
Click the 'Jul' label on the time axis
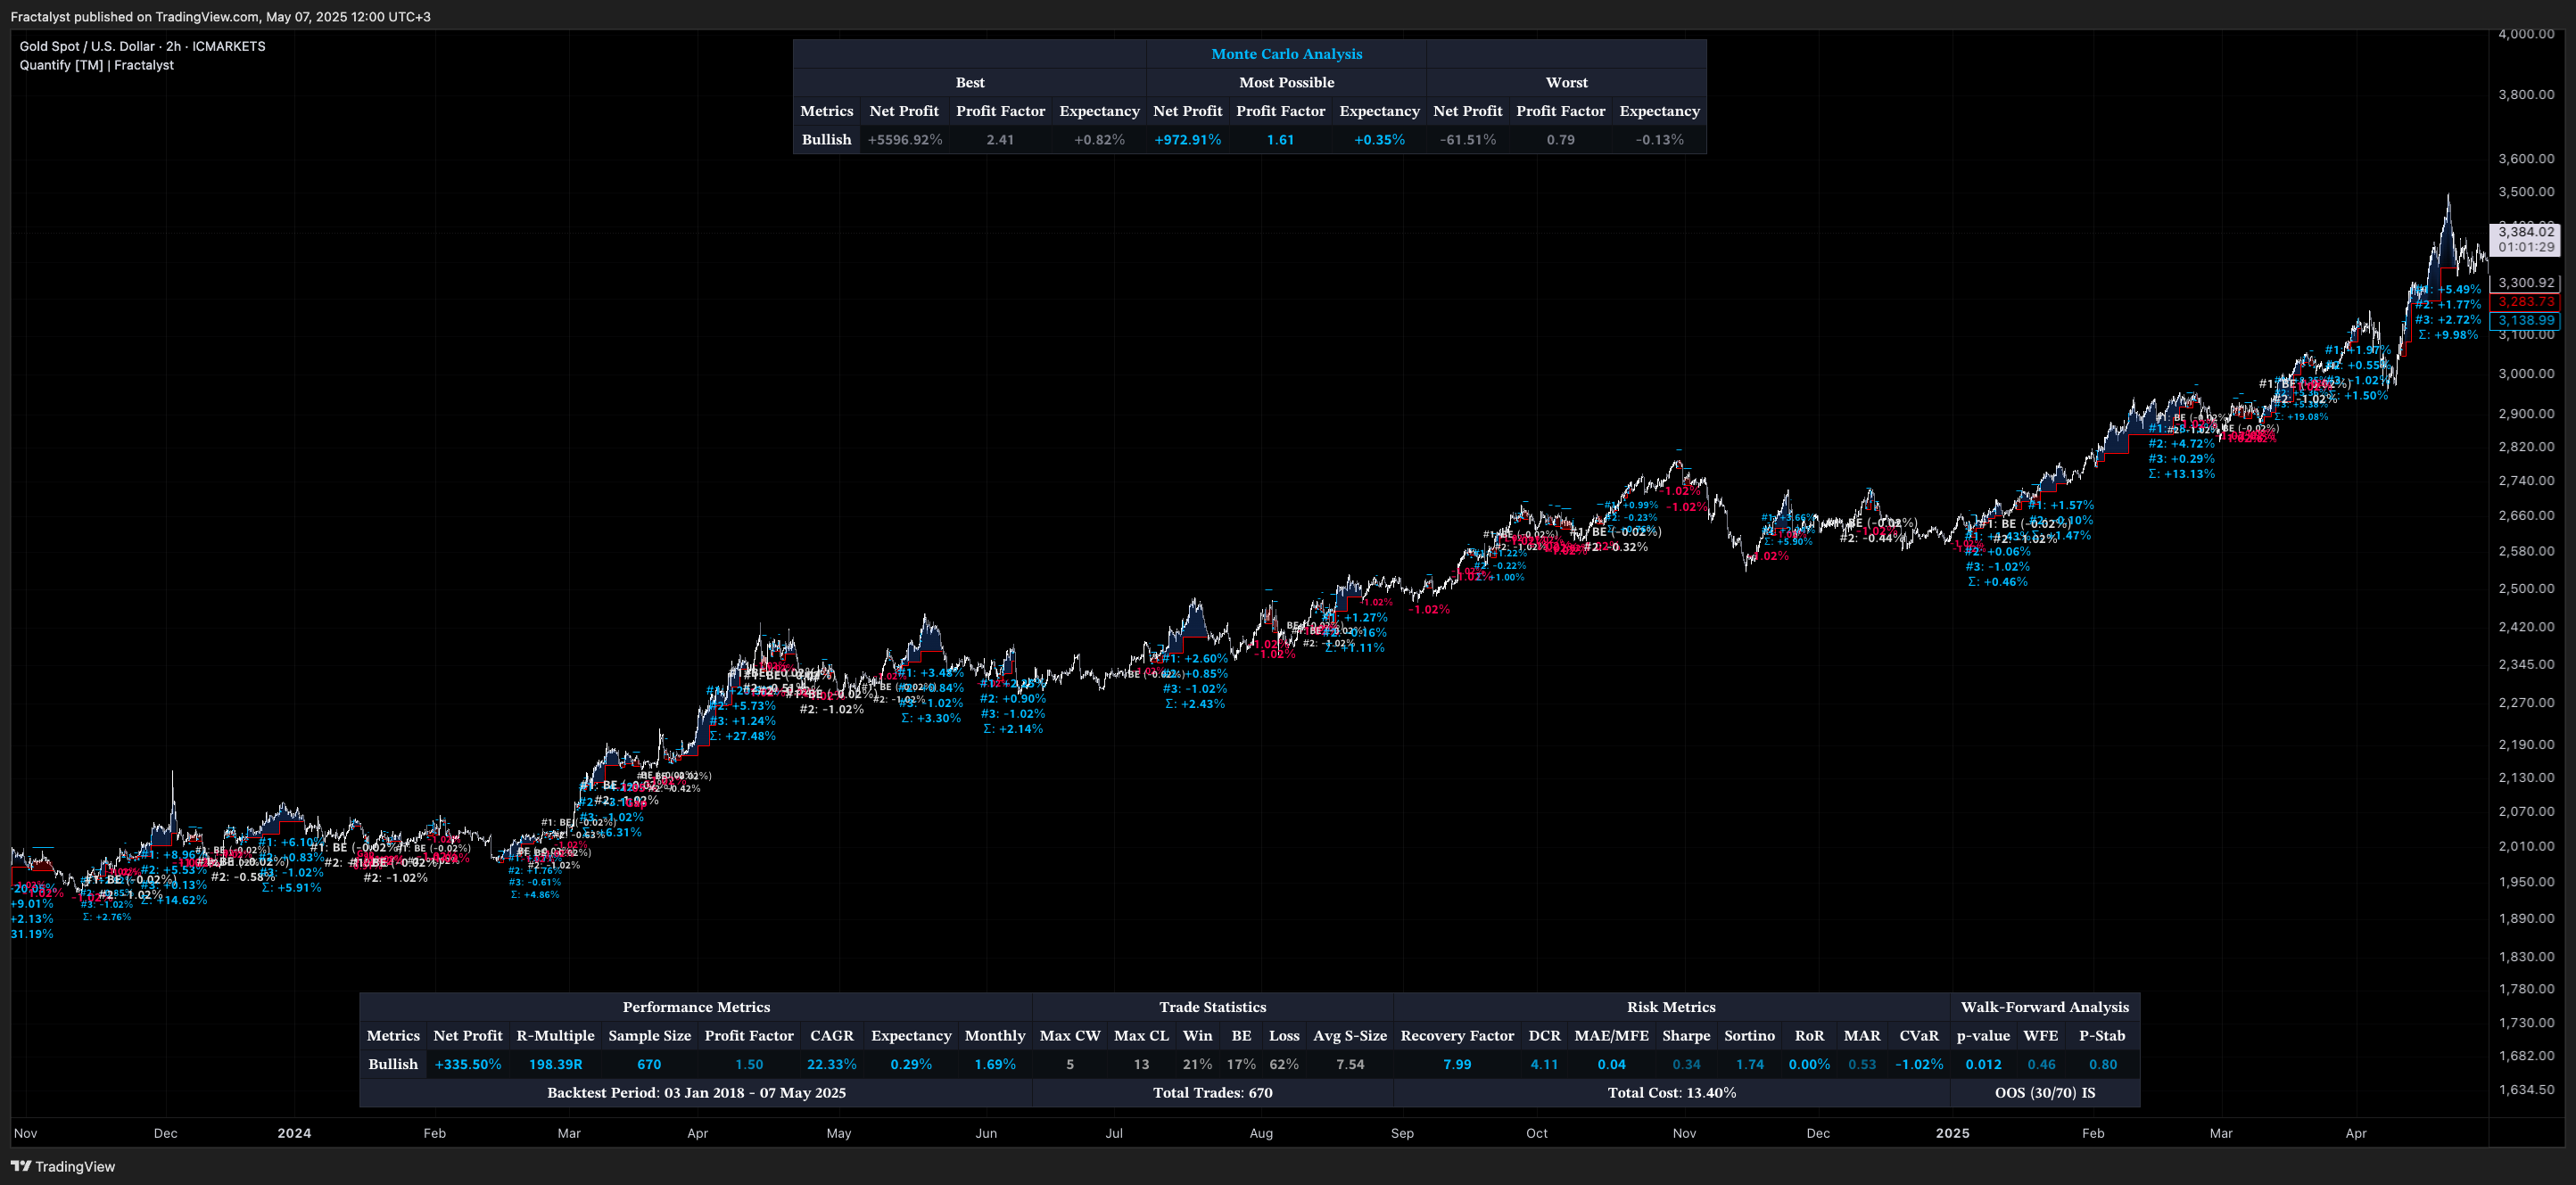pos(1113,1133)
